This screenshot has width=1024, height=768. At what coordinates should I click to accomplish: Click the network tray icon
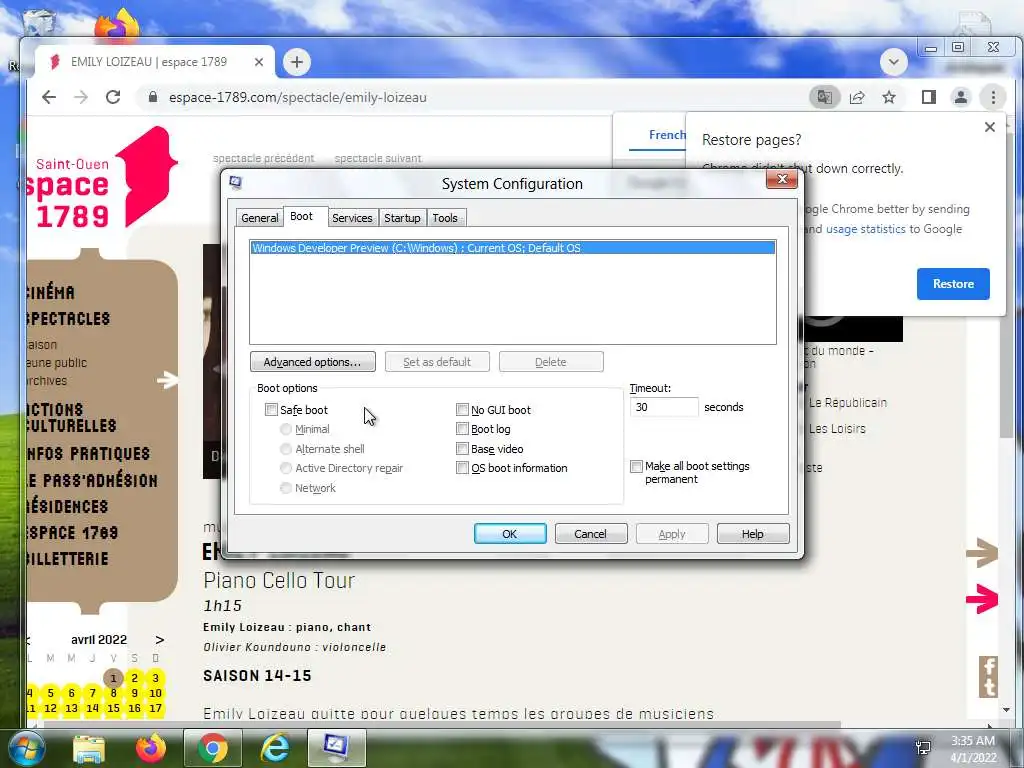(x=923, y=748)
